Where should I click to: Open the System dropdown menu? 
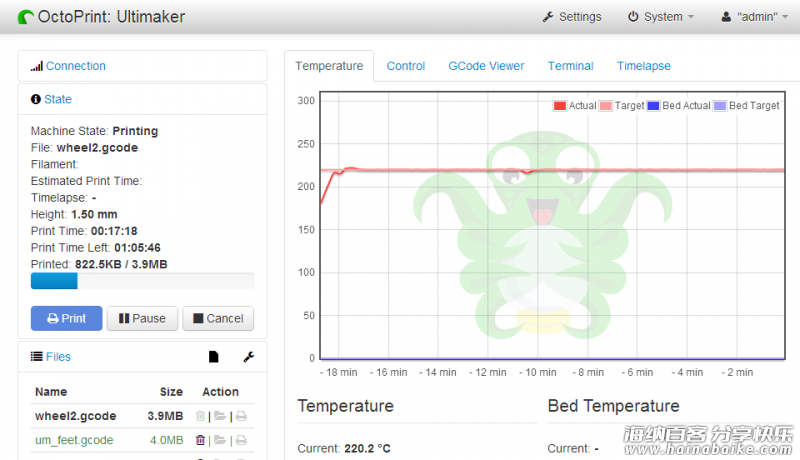click(661, 17)
